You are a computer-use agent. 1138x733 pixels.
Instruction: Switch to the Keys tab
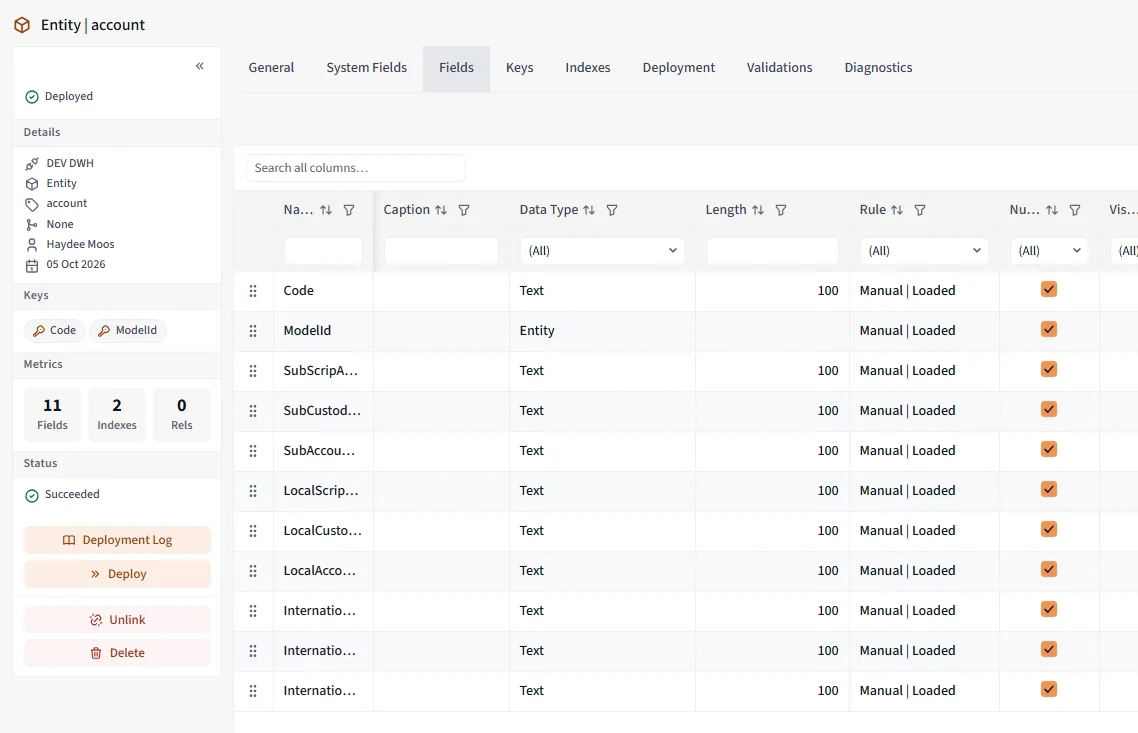(x=519, y=67)
